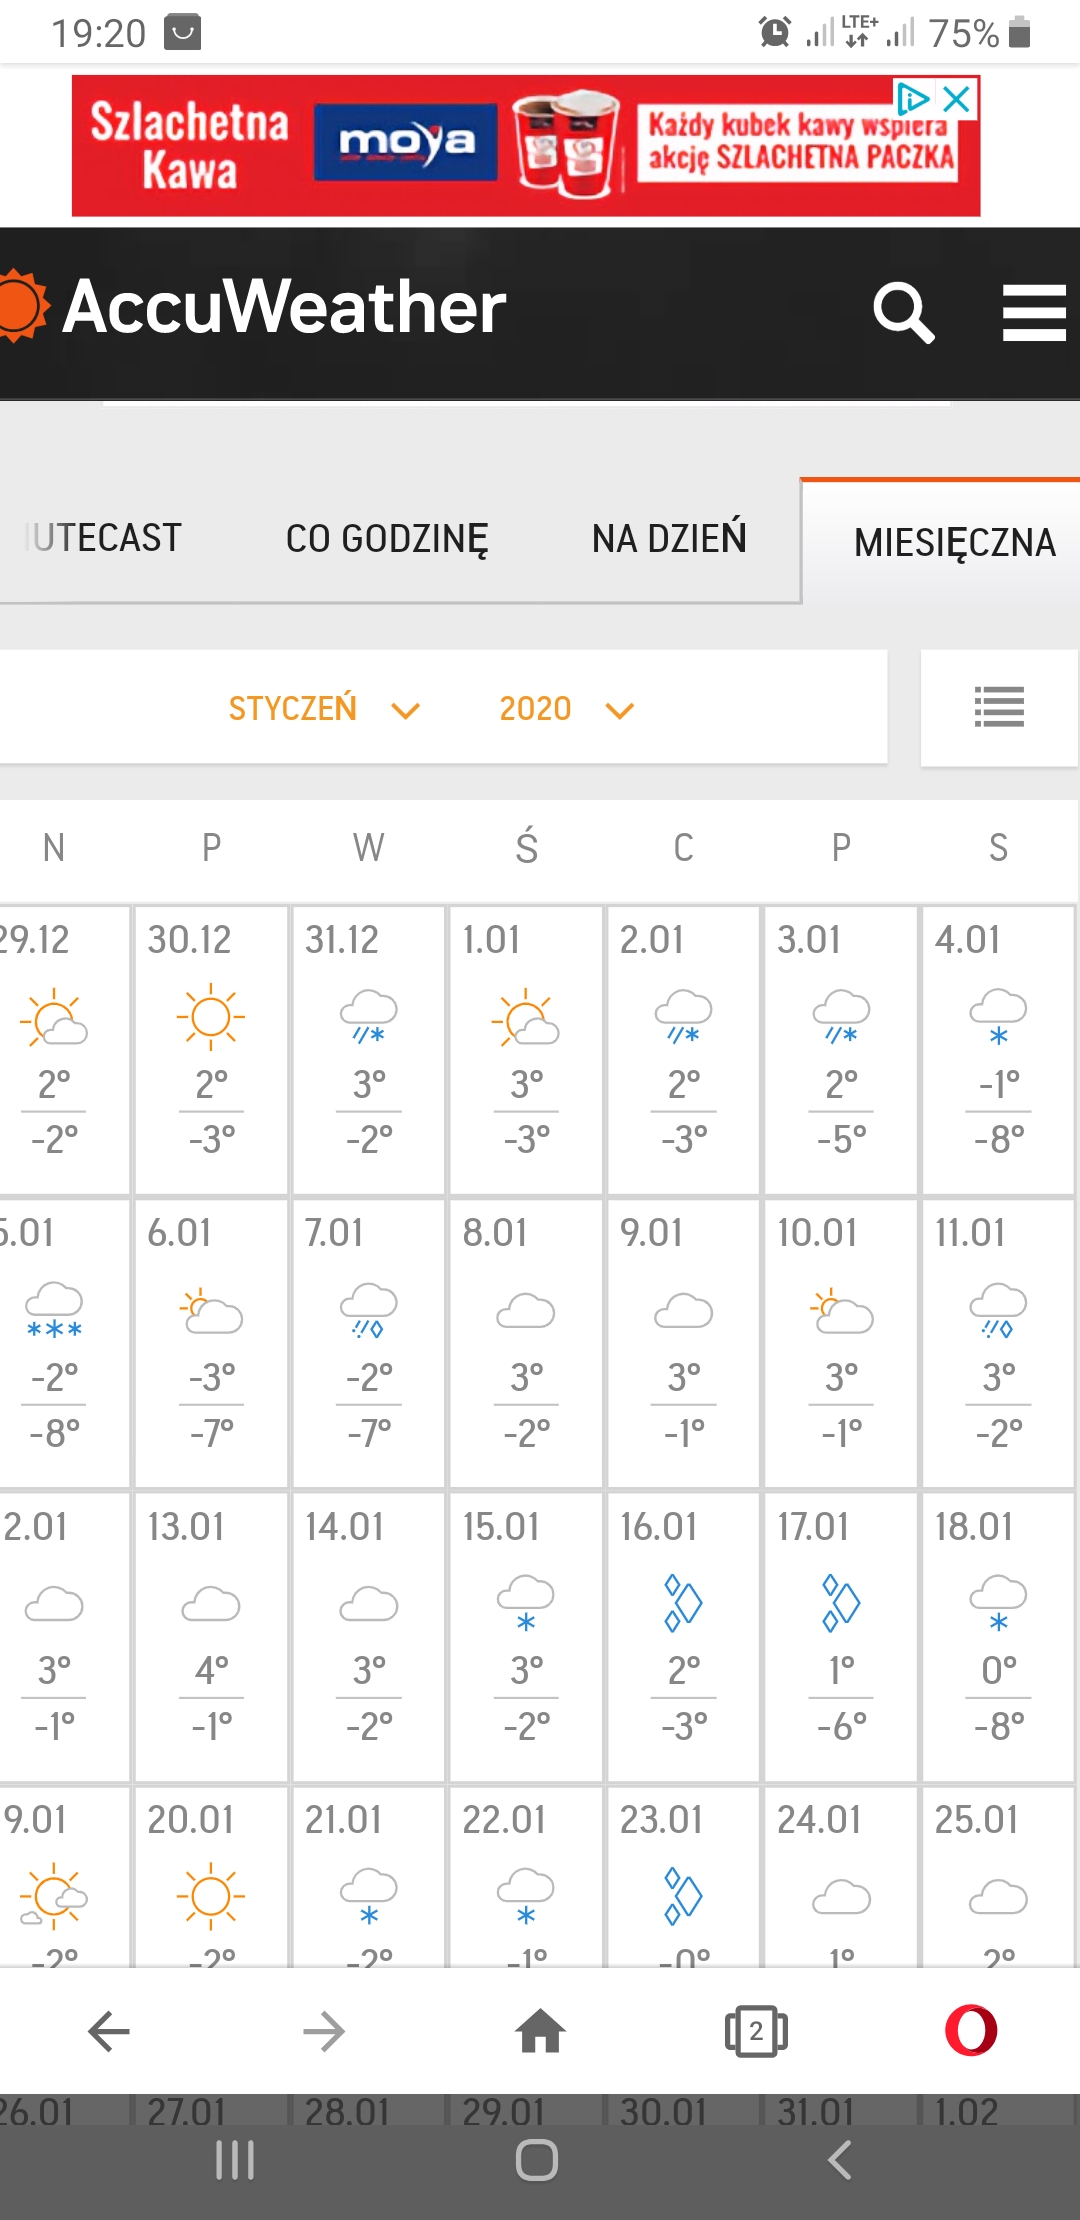Switch to the NA DZIEŃ tab
The width and height of the screenshot is (1080, 2220).
[x=669, y=539]
